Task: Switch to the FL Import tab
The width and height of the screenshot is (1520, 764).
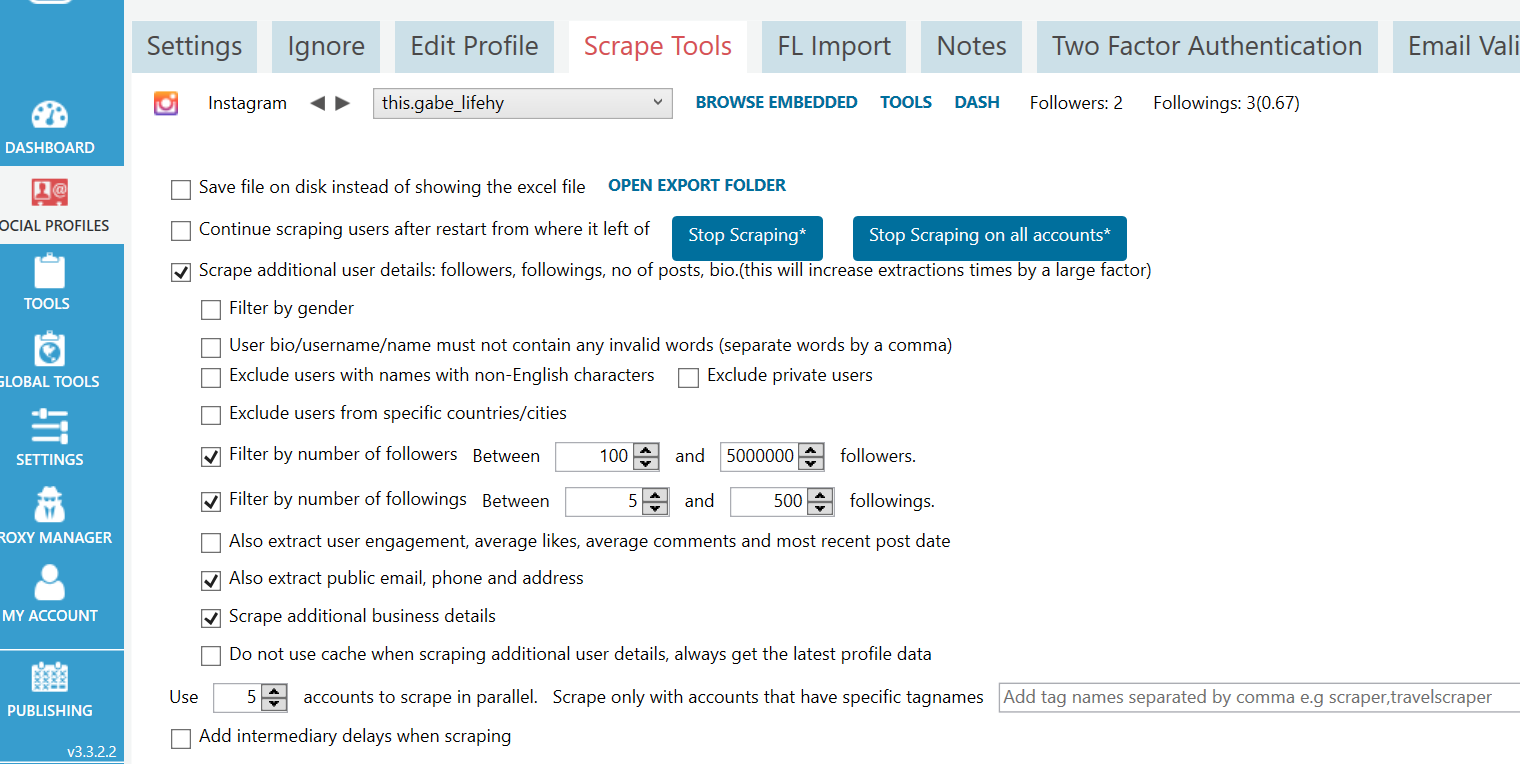Action: tap(834, 47)
